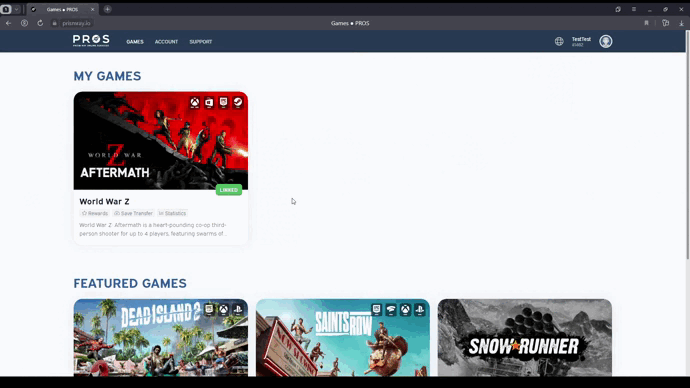Click the Xbox icon on World War Z card

(195, 102)
